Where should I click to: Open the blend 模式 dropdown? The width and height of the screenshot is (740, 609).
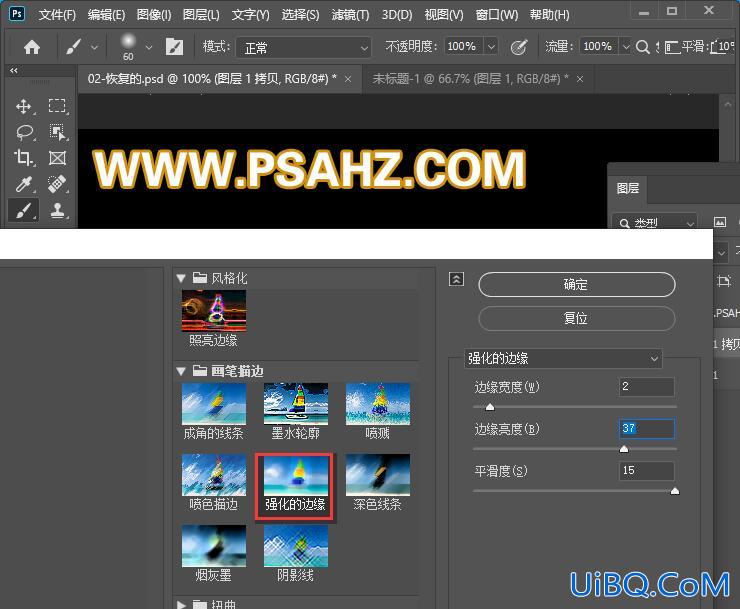tap(303, 48)
